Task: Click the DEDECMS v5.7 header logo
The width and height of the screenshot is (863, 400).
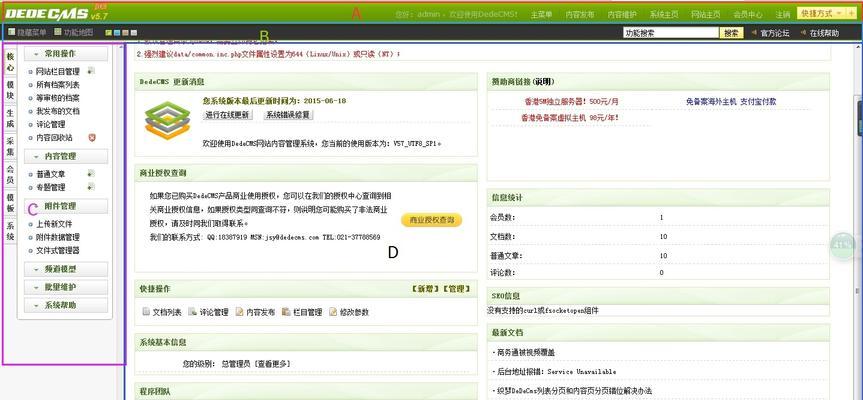Action: coord(57,13)
